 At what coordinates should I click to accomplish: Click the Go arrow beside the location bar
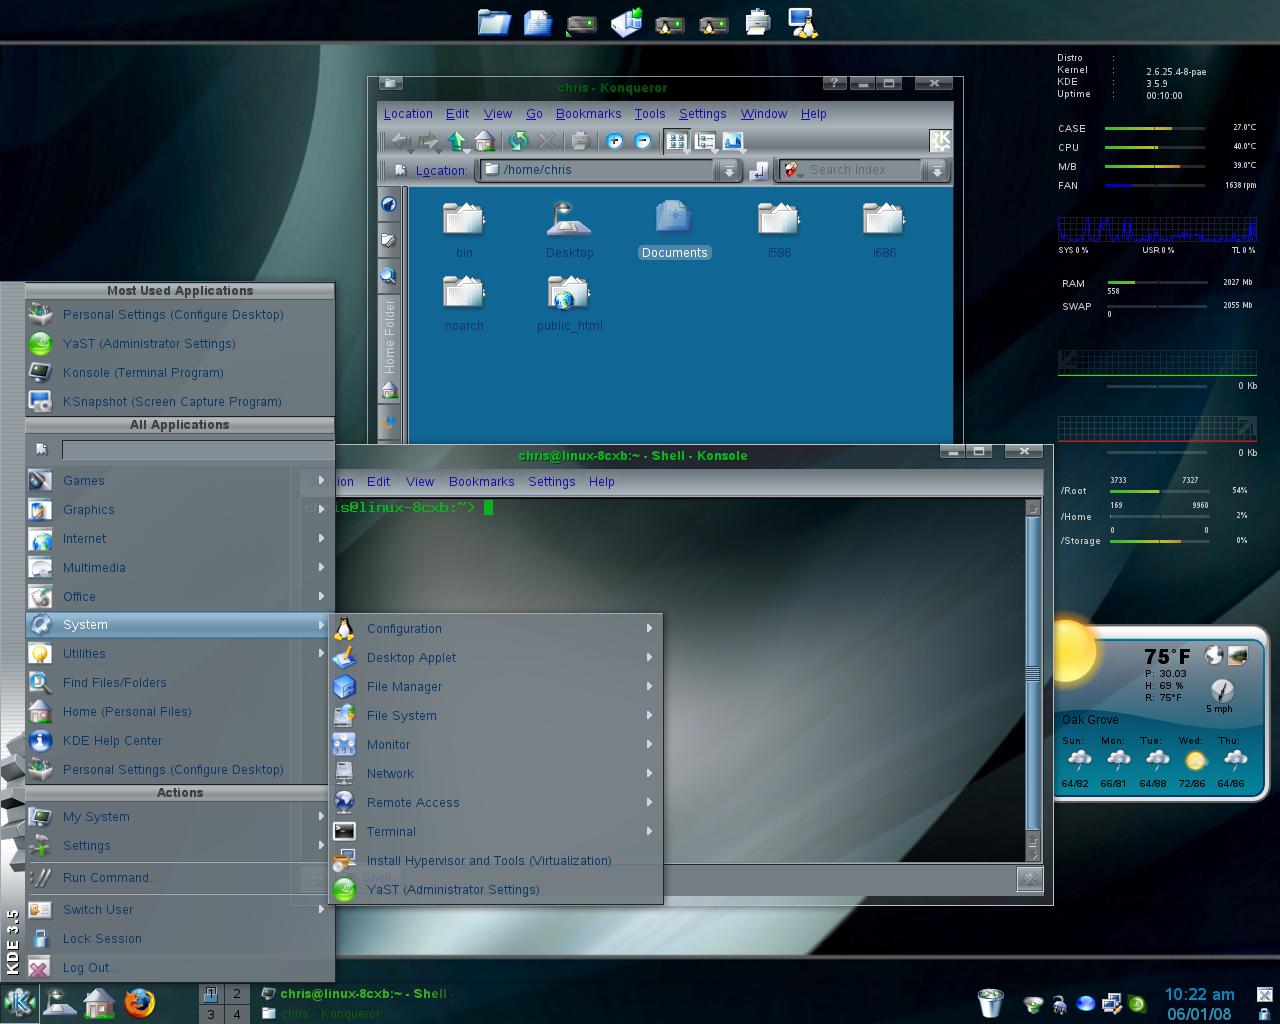(x=759, y=170)
